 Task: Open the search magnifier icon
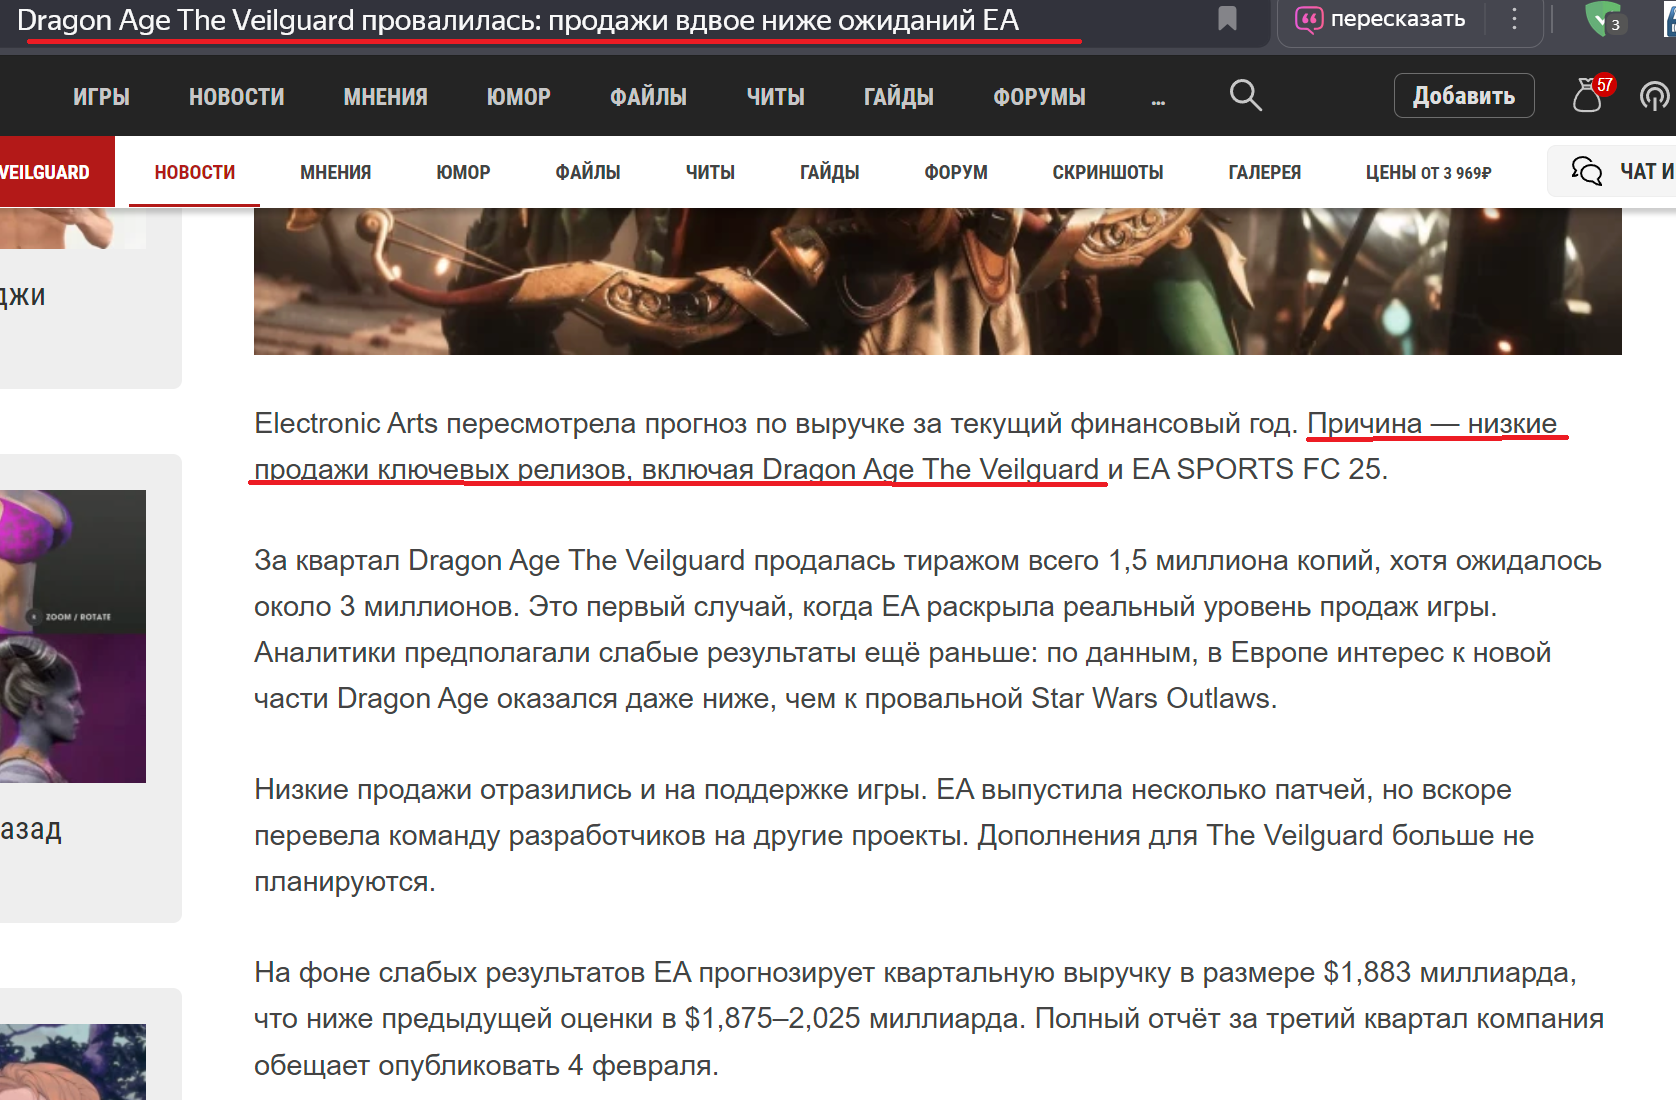pos(1245,95)
